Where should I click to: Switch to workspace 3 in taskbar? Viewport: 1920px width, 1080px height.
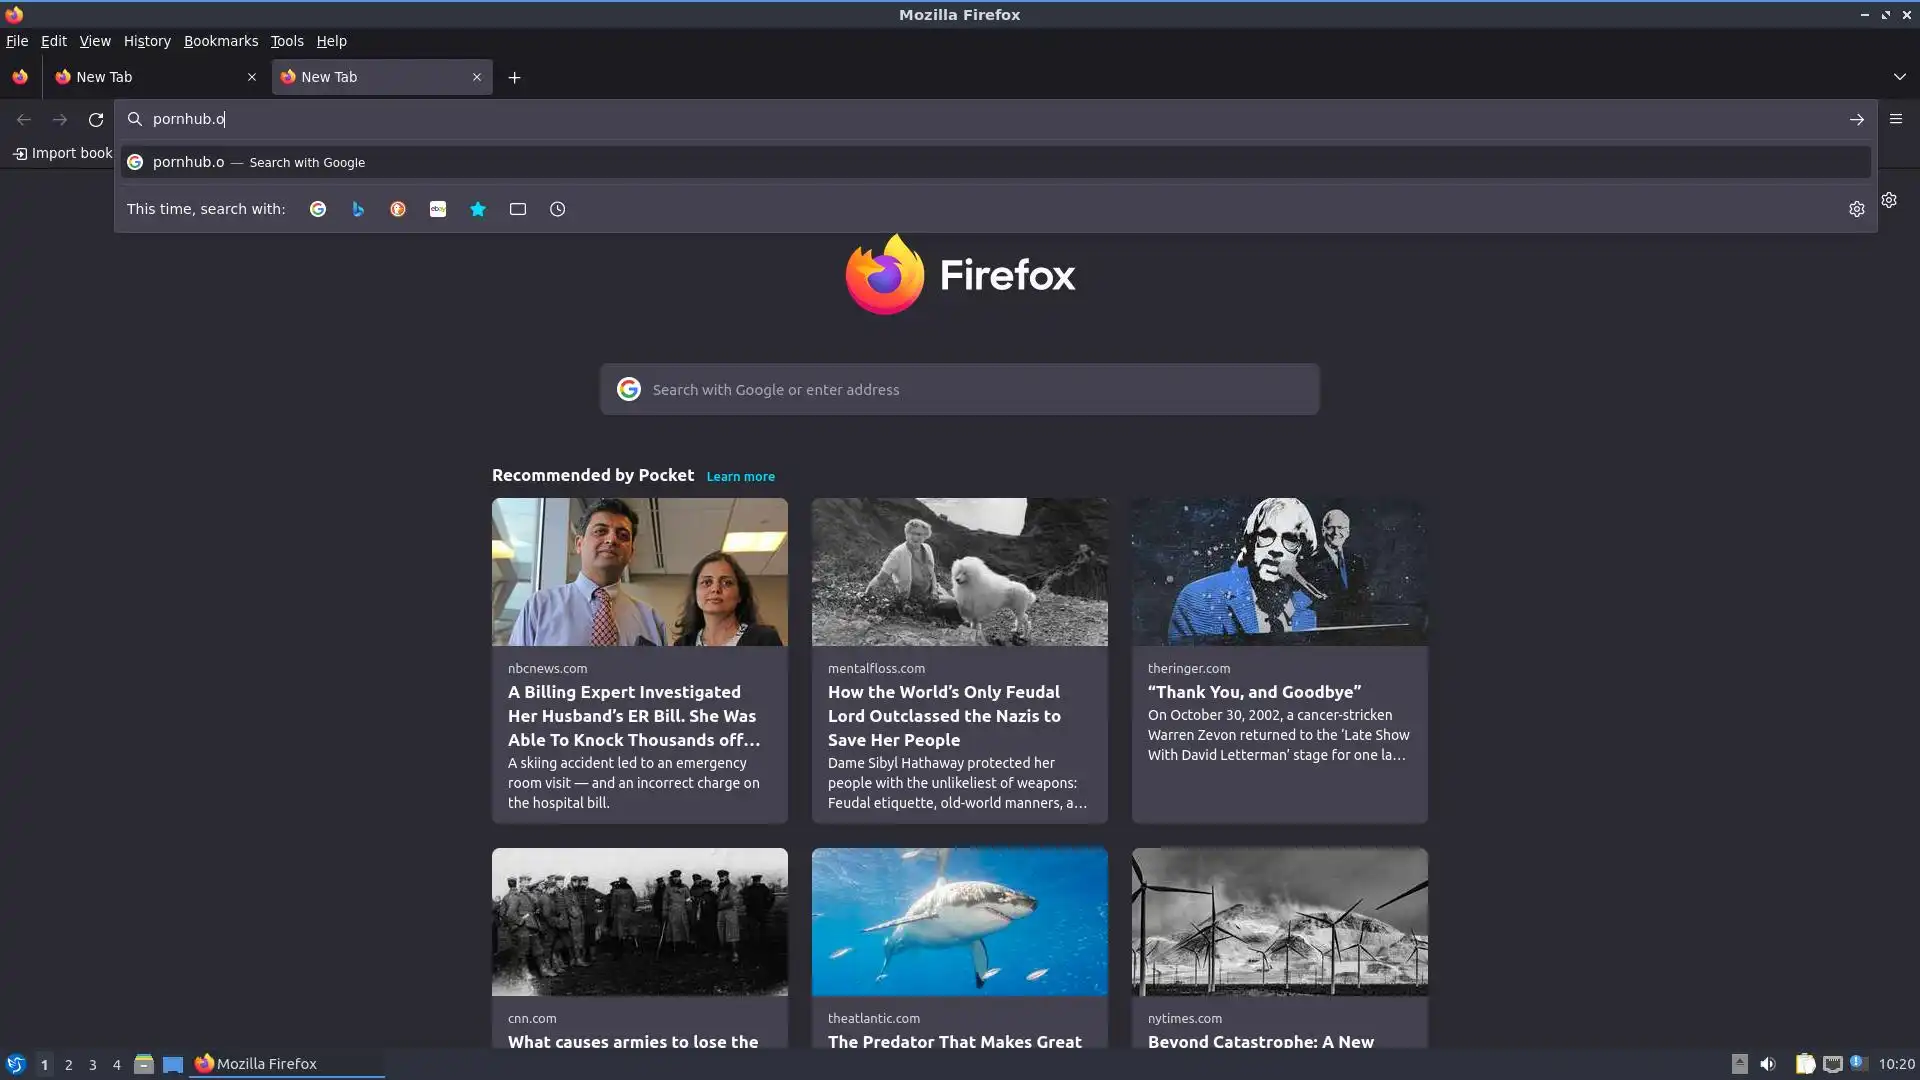click(x=92, y=1064)
